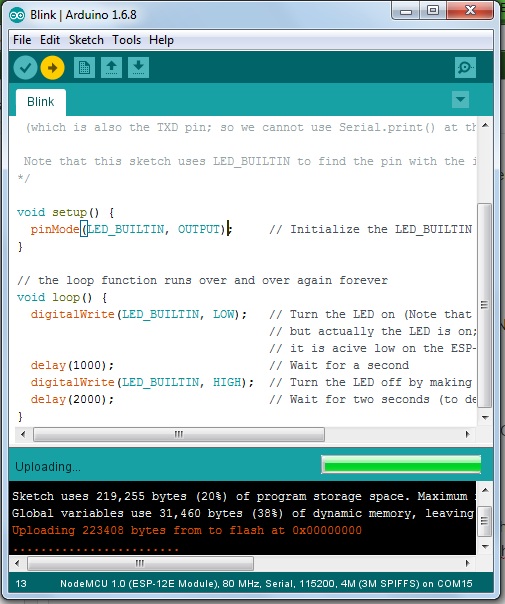Open the Tools menu
Image resolution: width=505 pixels, height=604 pixels.
pos(126,40)
